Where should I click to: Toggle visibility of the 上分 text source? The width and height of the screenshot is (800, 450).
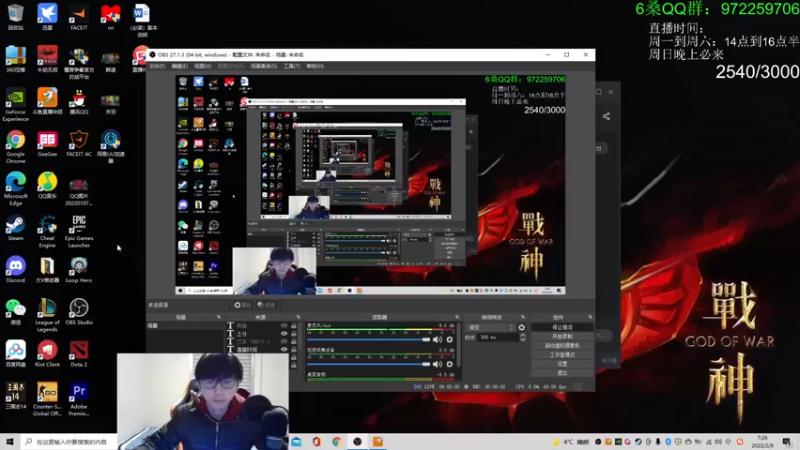284,334
